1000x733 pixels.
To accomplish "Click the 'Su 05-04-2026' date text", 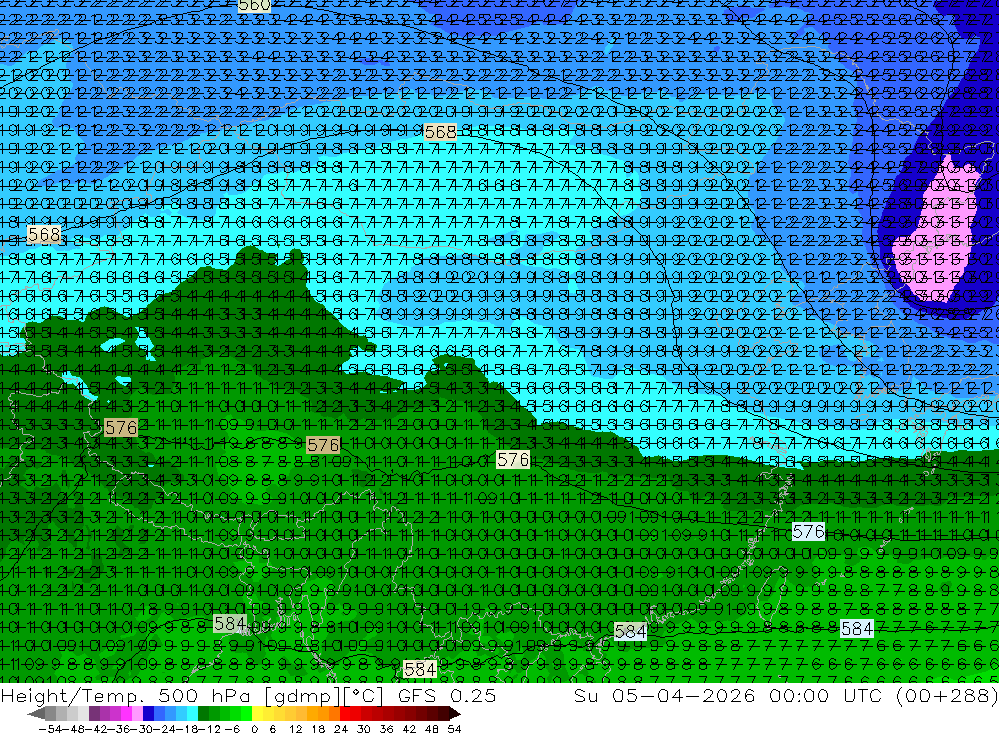I will coord(665,696).
